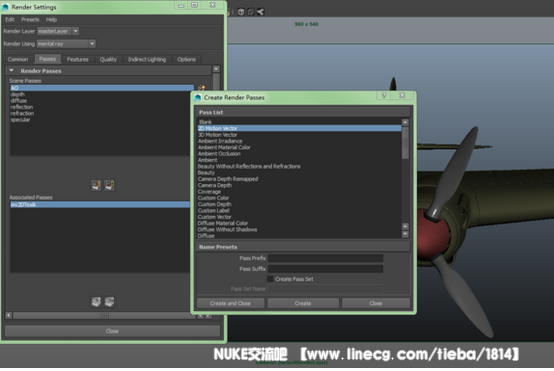This screenshot has height=371, width=554.
Task: Click the cube icon in viewport toolbar
Action: [241, 12]
